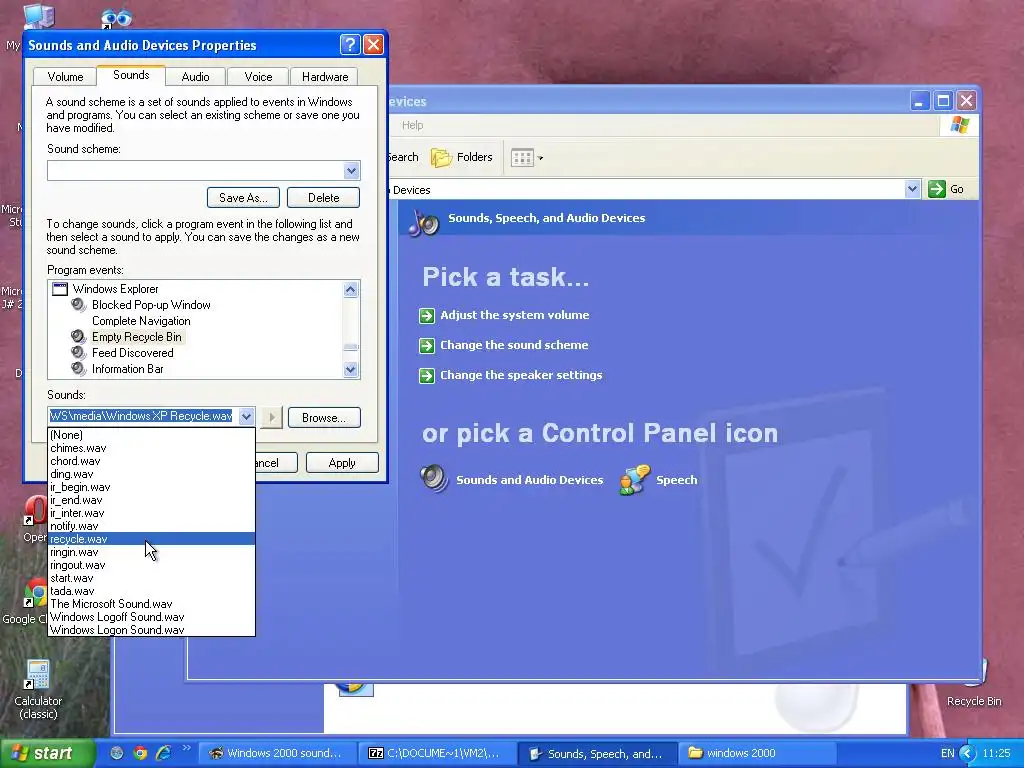This screenshot has width=1024, height=768.
Task: Choose tada.wav from the list
Action: coord(152,591)
